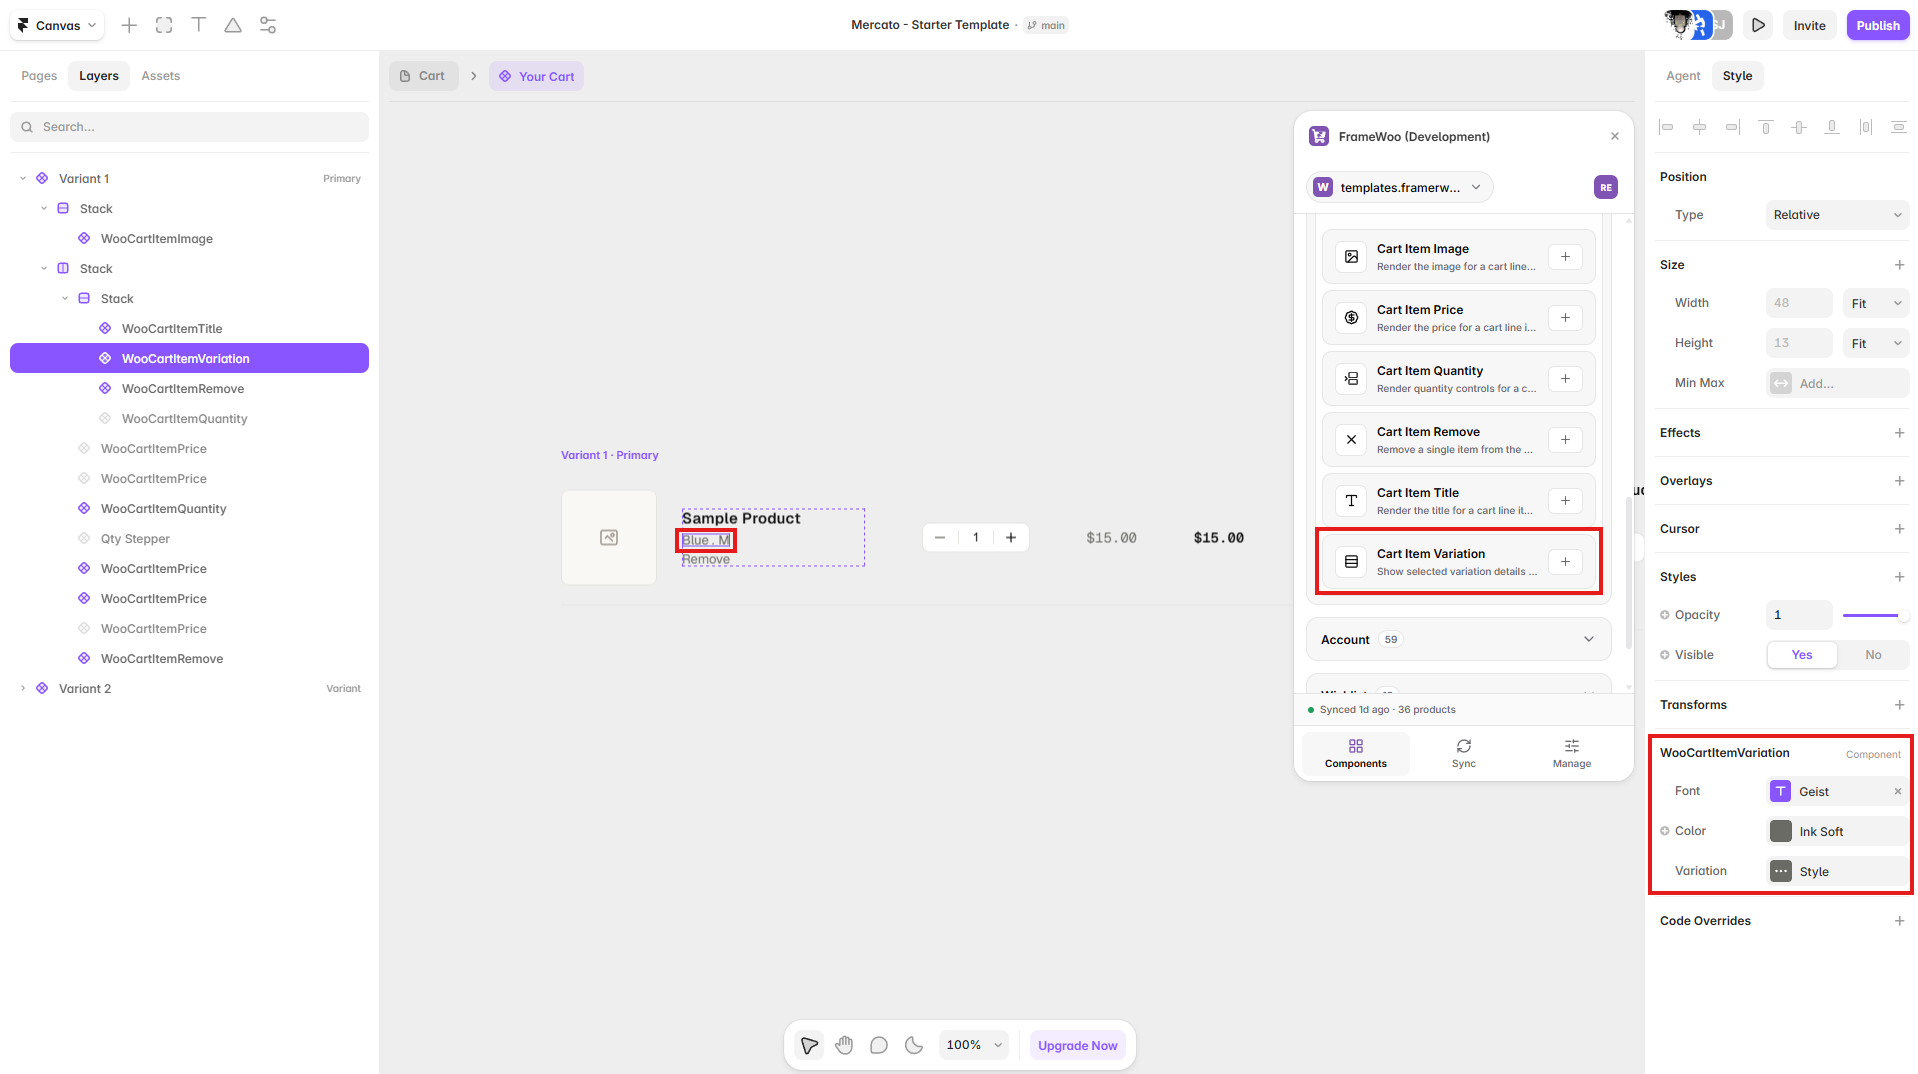The width and height of the screenshot is (1918, 1074).
Task: Open the Sync tab in FrameWoo
Action: (x=1464, y=754)
